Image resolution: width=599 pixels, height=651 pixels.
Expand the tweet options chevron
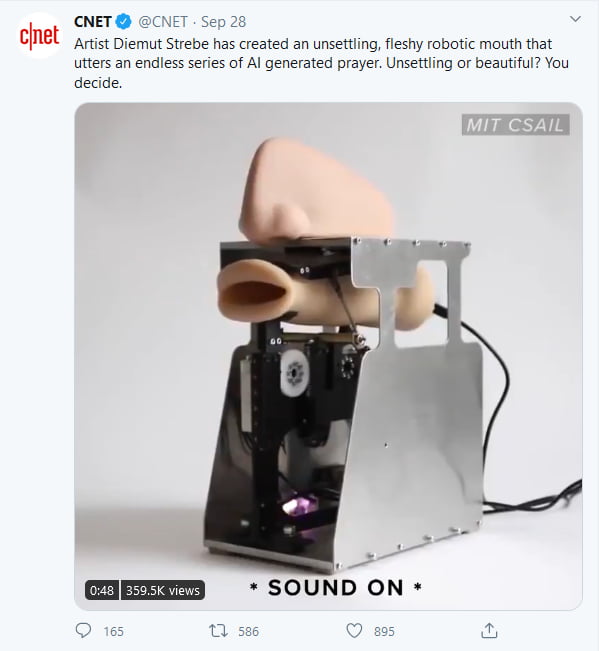(575, 19)
